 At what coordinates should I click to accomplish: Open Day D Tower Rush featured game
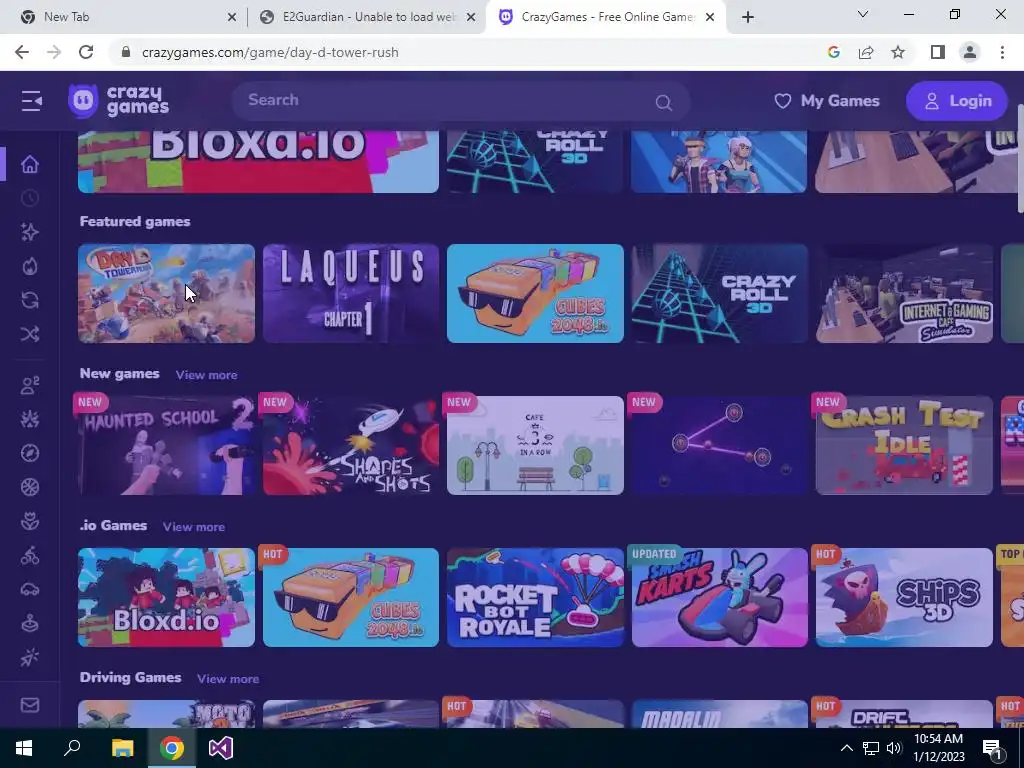click(x=167, y=293)
